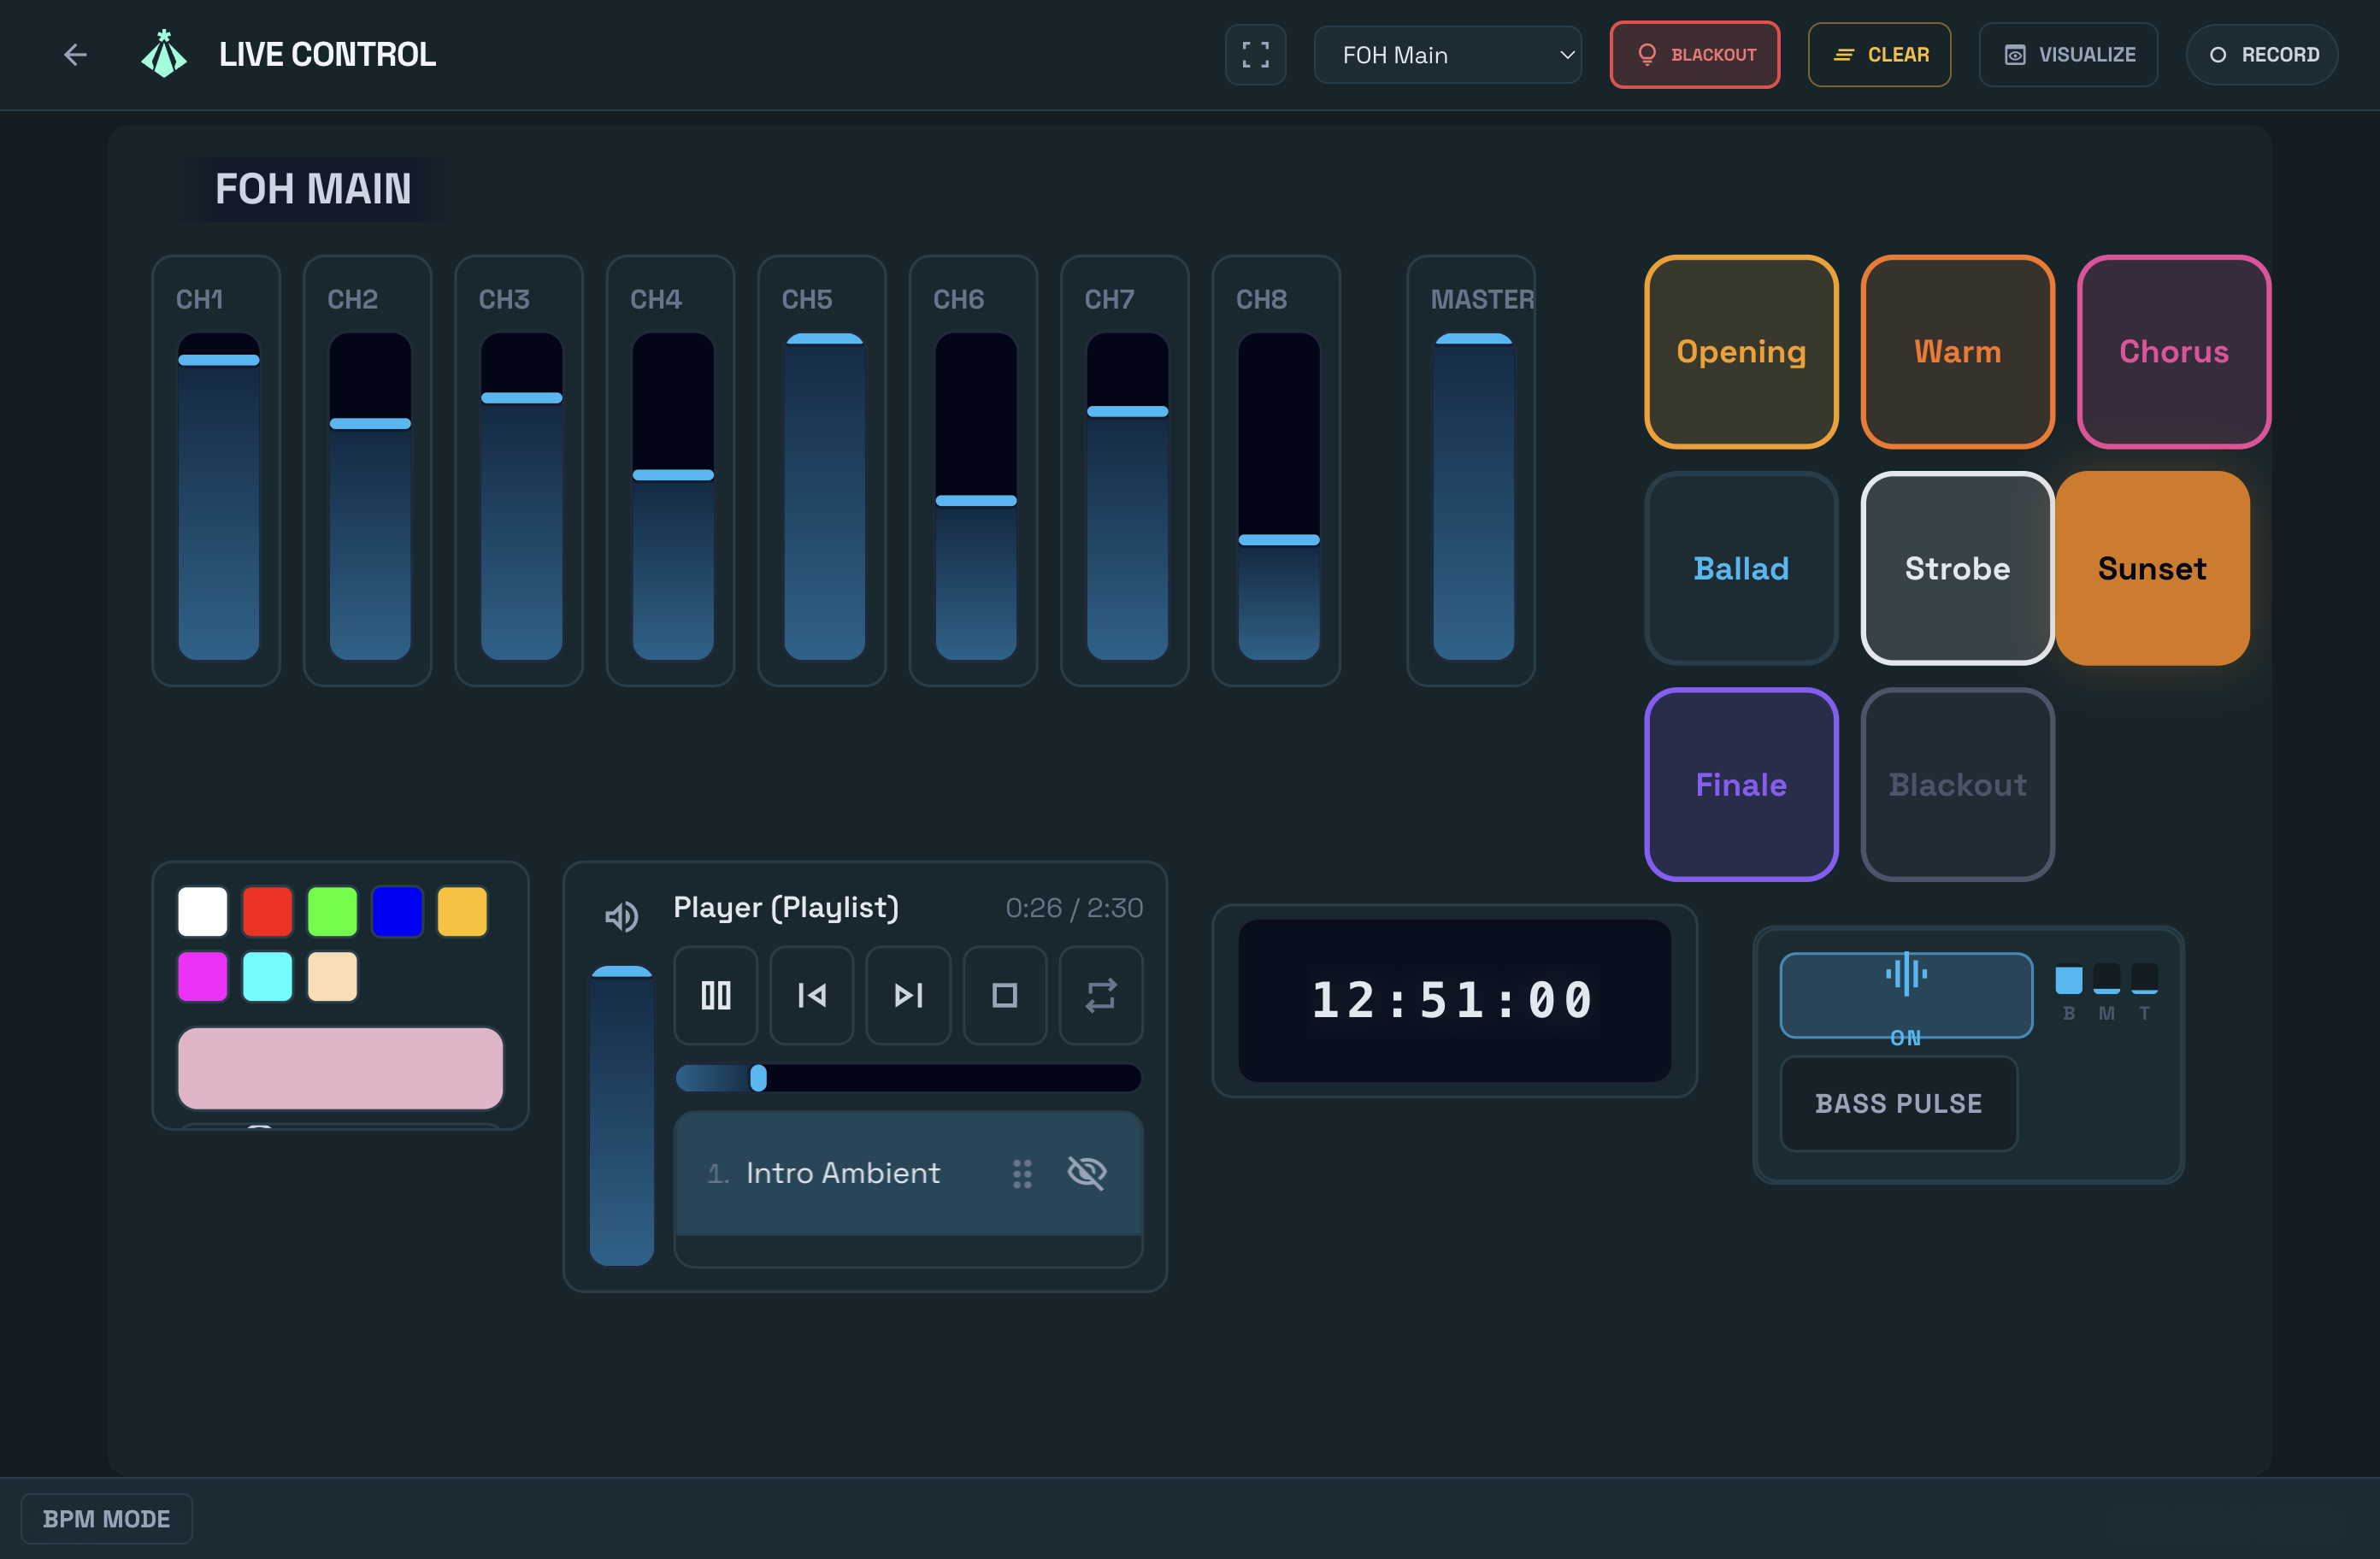
Task: Click the back arrow icon
Action: click(x=75, y=55)
